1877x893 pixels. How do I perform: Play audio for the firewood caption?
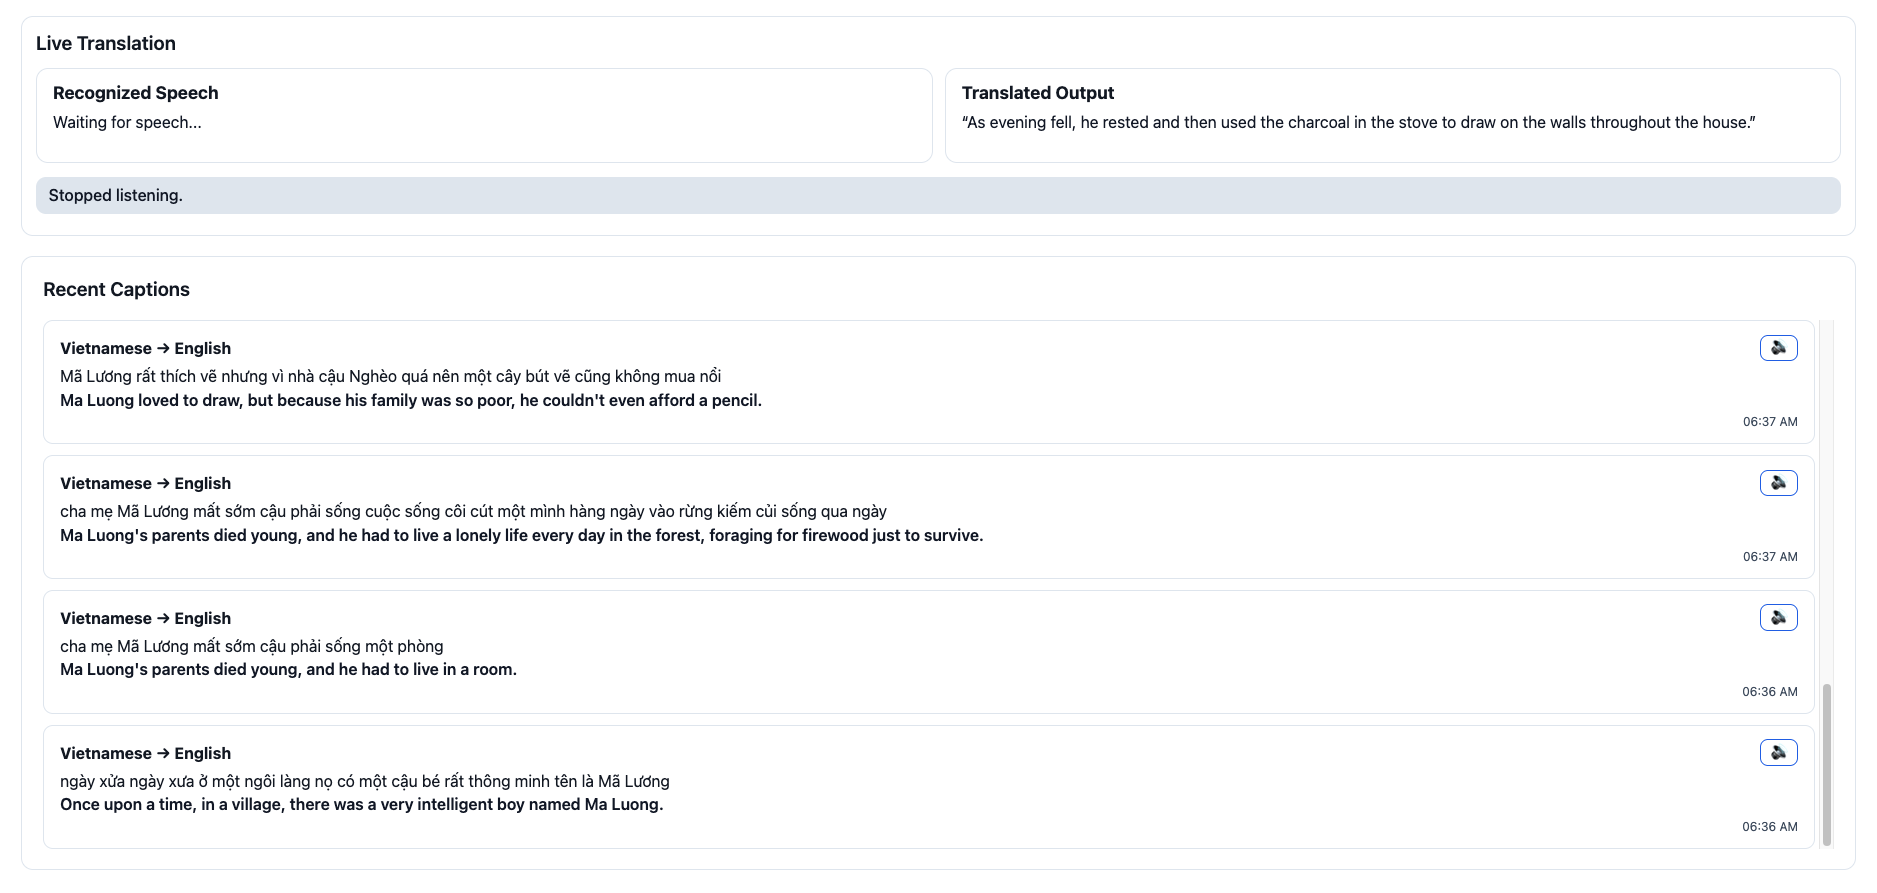1778,483
